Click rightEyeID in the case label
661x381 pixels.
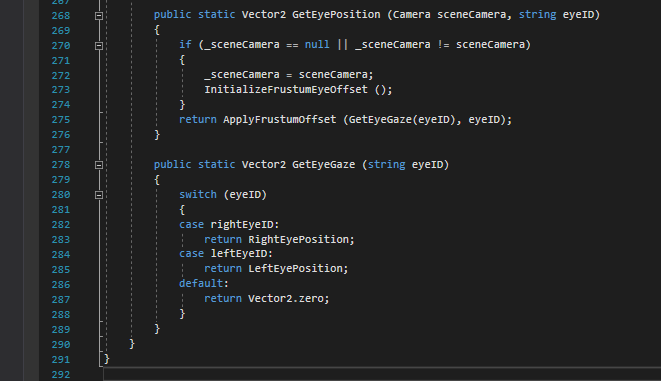[242, 225]
